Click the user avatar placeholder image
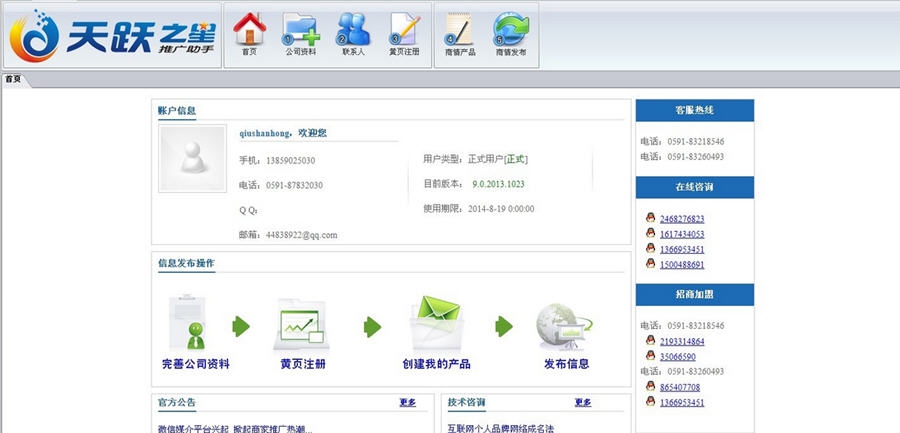900x433 pixels. click(x=192, y=158)
